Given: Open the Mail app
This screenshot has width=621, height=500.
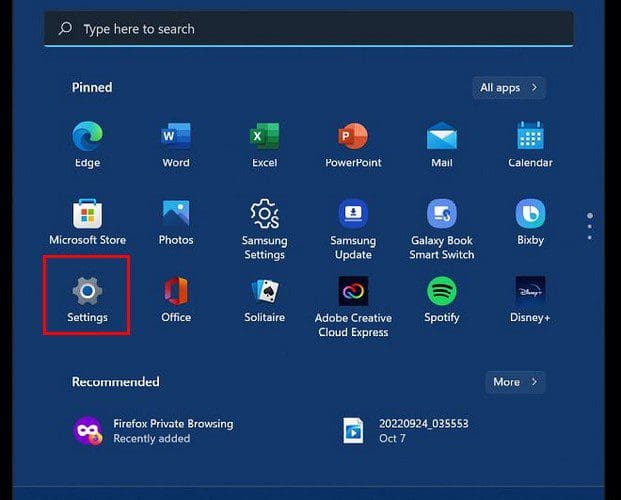Looking at the screenshot, I should 442,145.
